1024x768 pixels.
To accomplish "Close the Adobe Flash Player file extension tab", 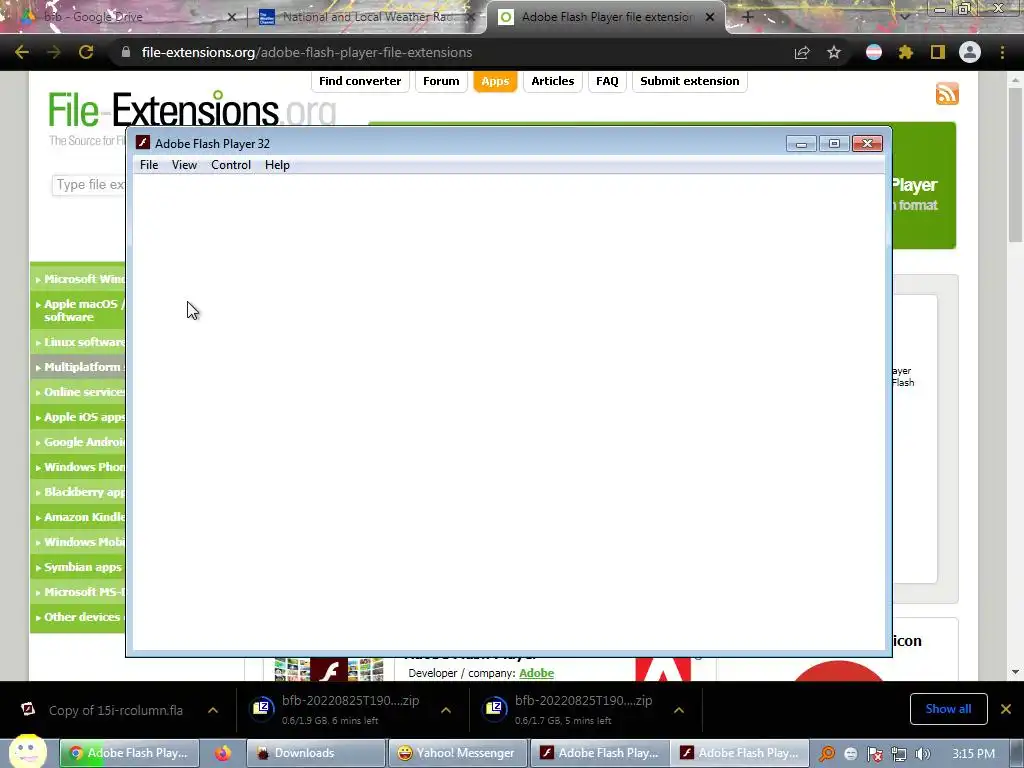I will [710, 17].
